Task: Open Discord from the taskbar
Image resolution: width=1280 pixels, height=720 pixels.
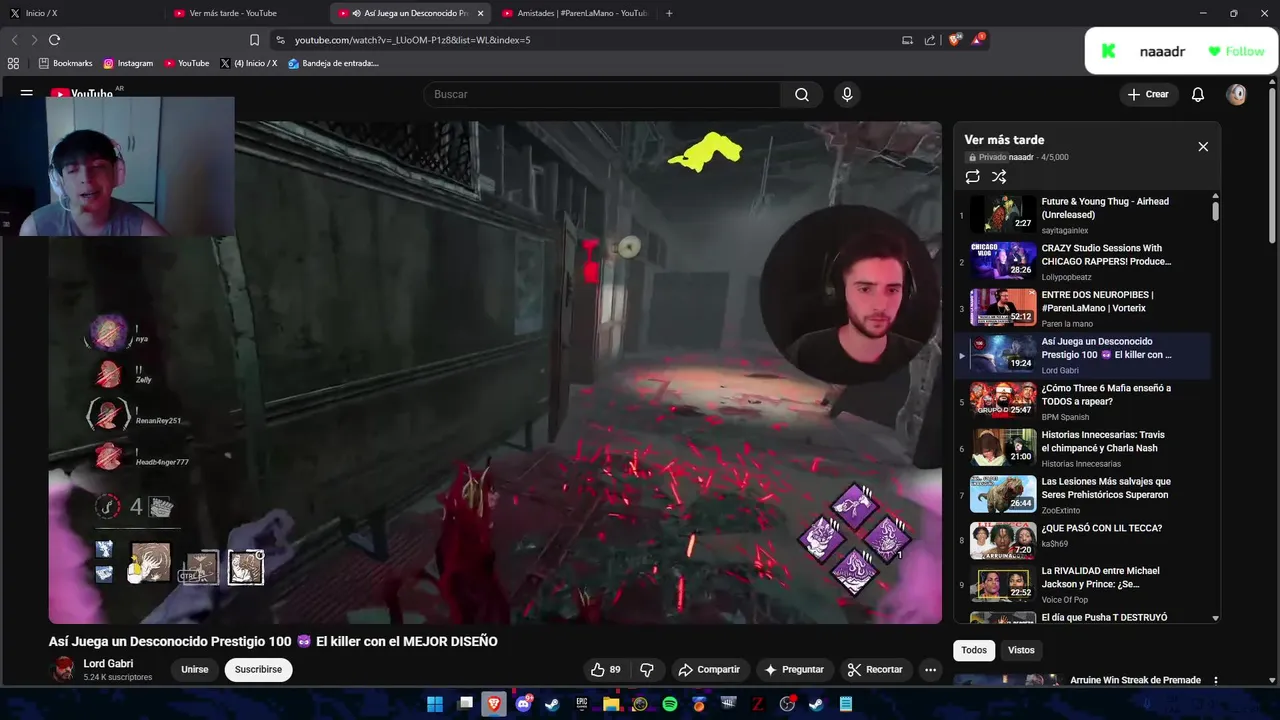Action: tap(523, 704)
